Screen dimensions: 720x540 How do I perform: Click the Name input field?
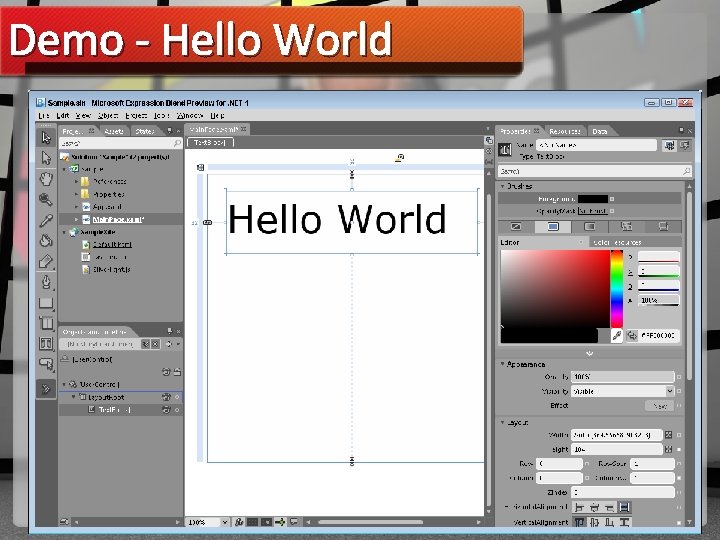coord(597,145)
